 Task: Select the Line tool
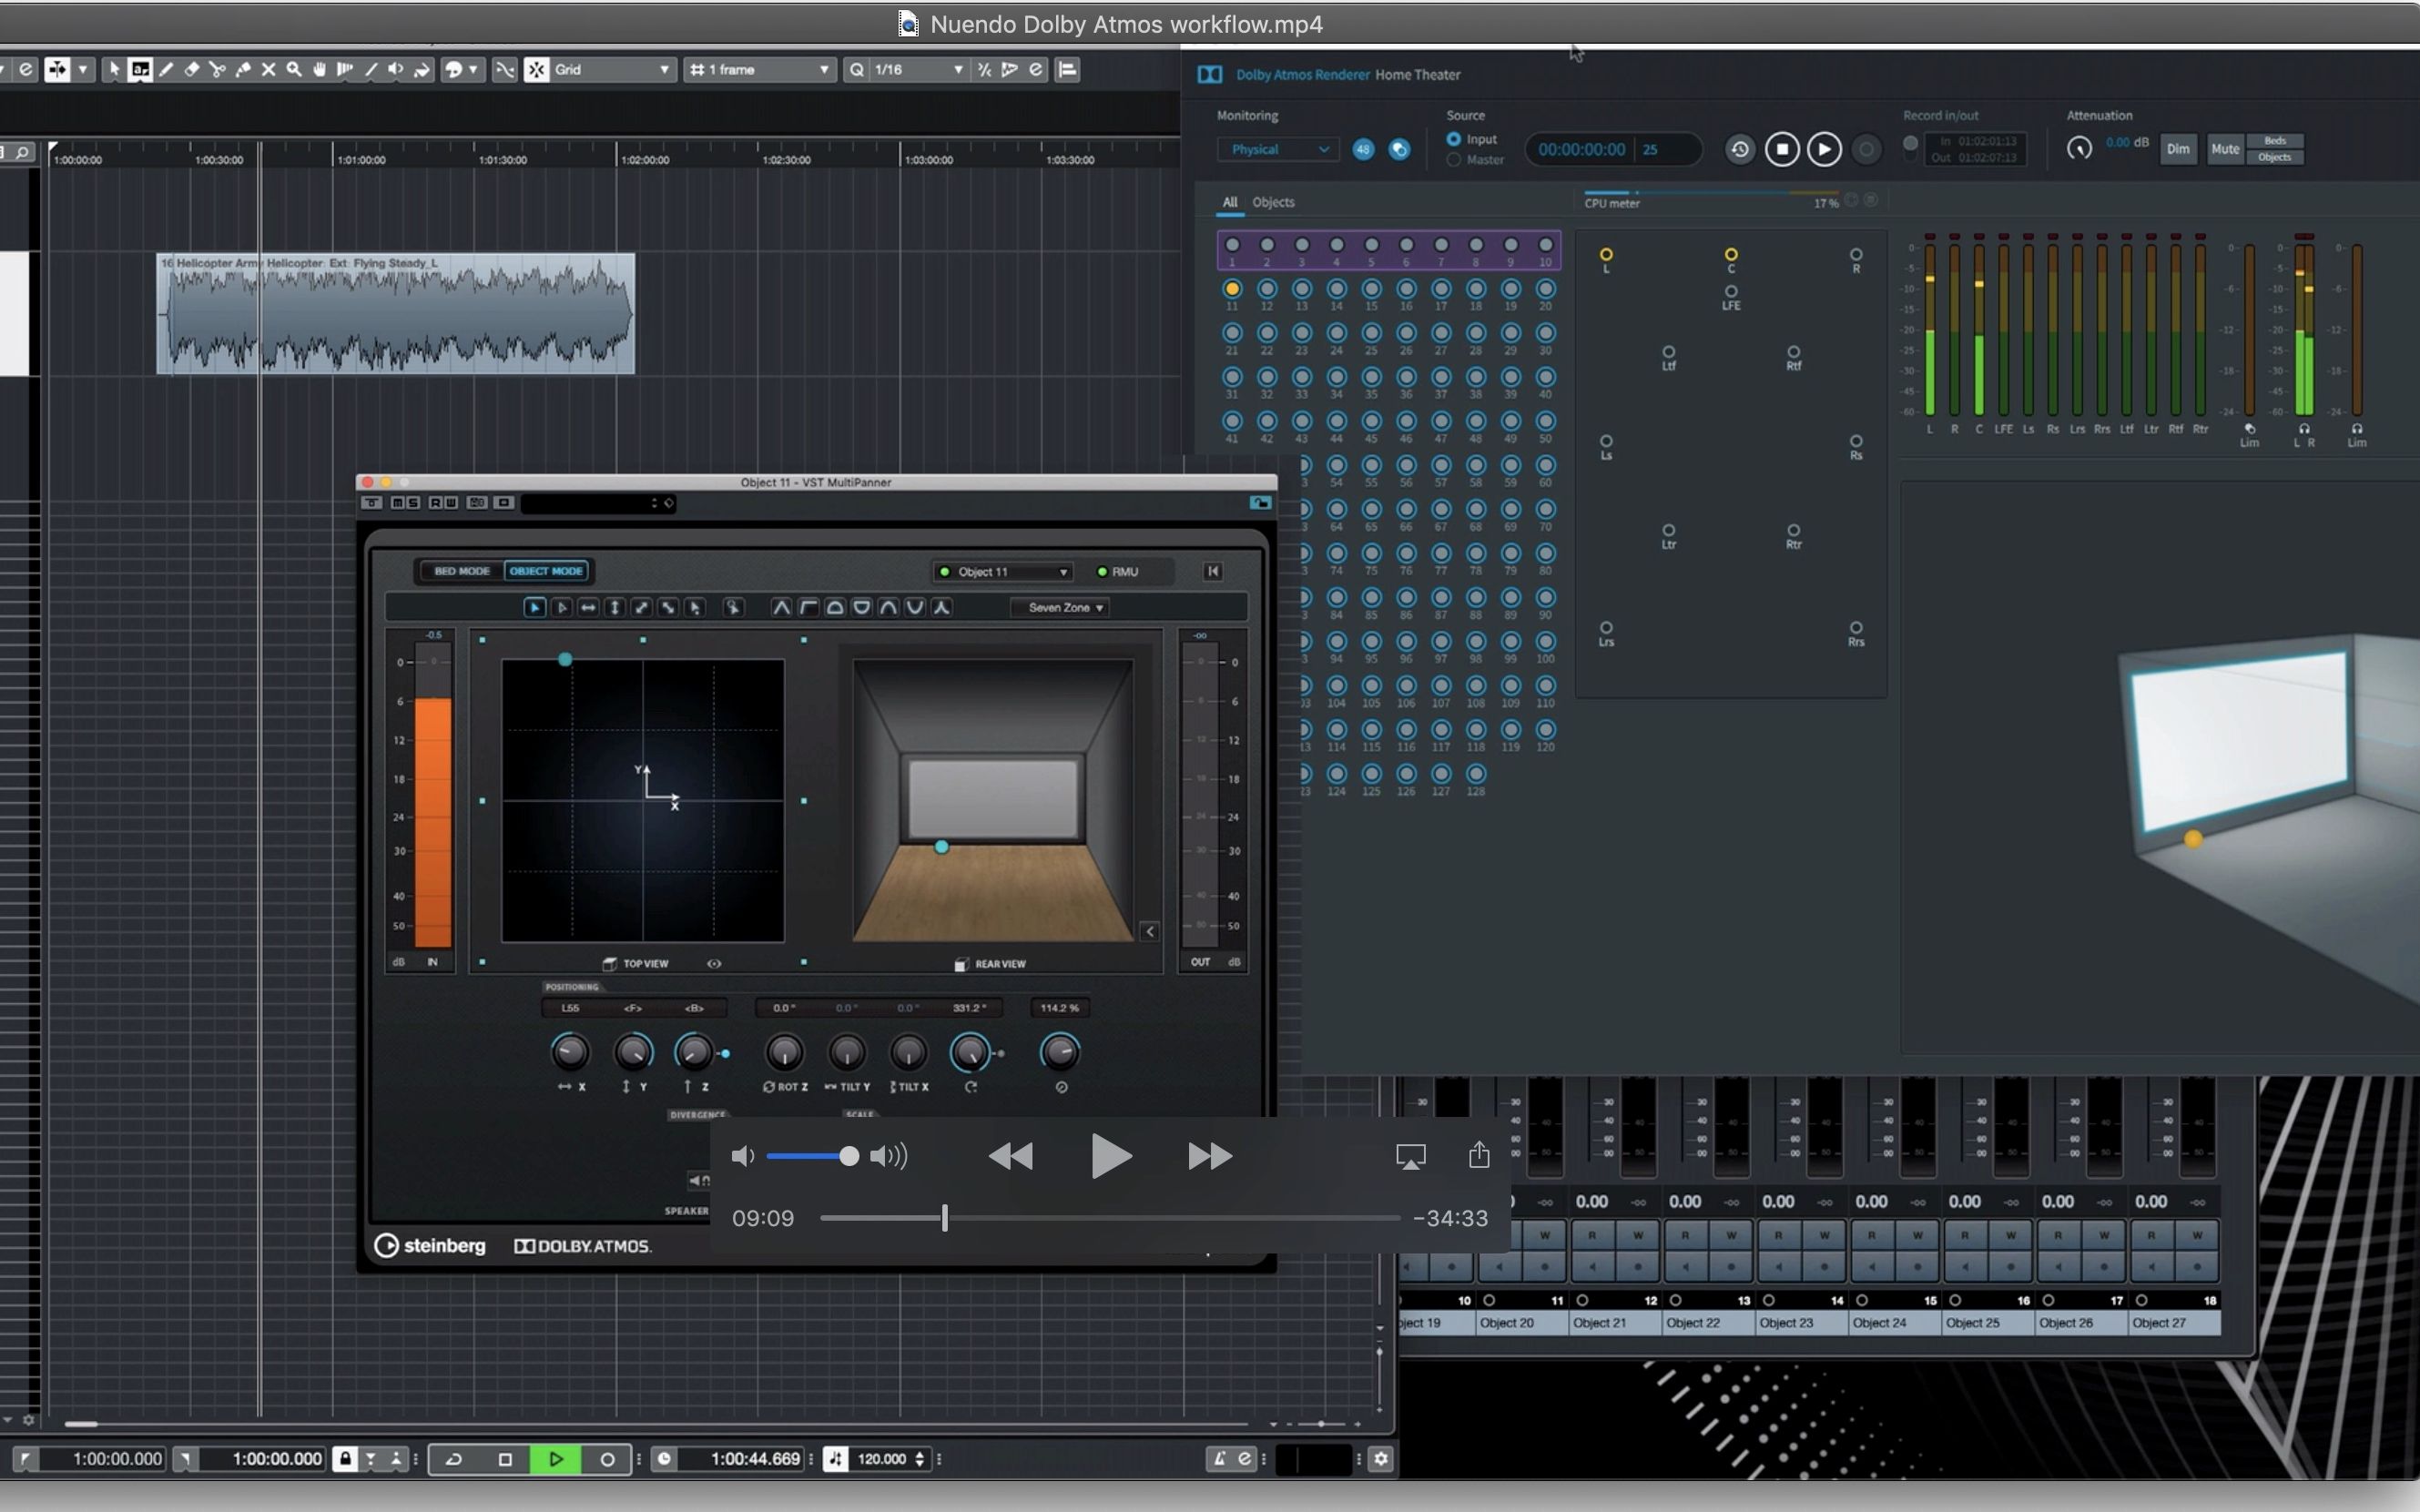point(371,69)
